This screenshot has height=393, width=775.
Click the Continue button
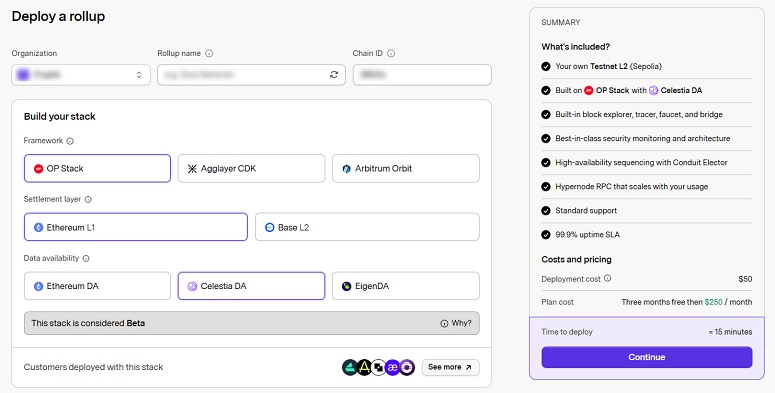647,357
